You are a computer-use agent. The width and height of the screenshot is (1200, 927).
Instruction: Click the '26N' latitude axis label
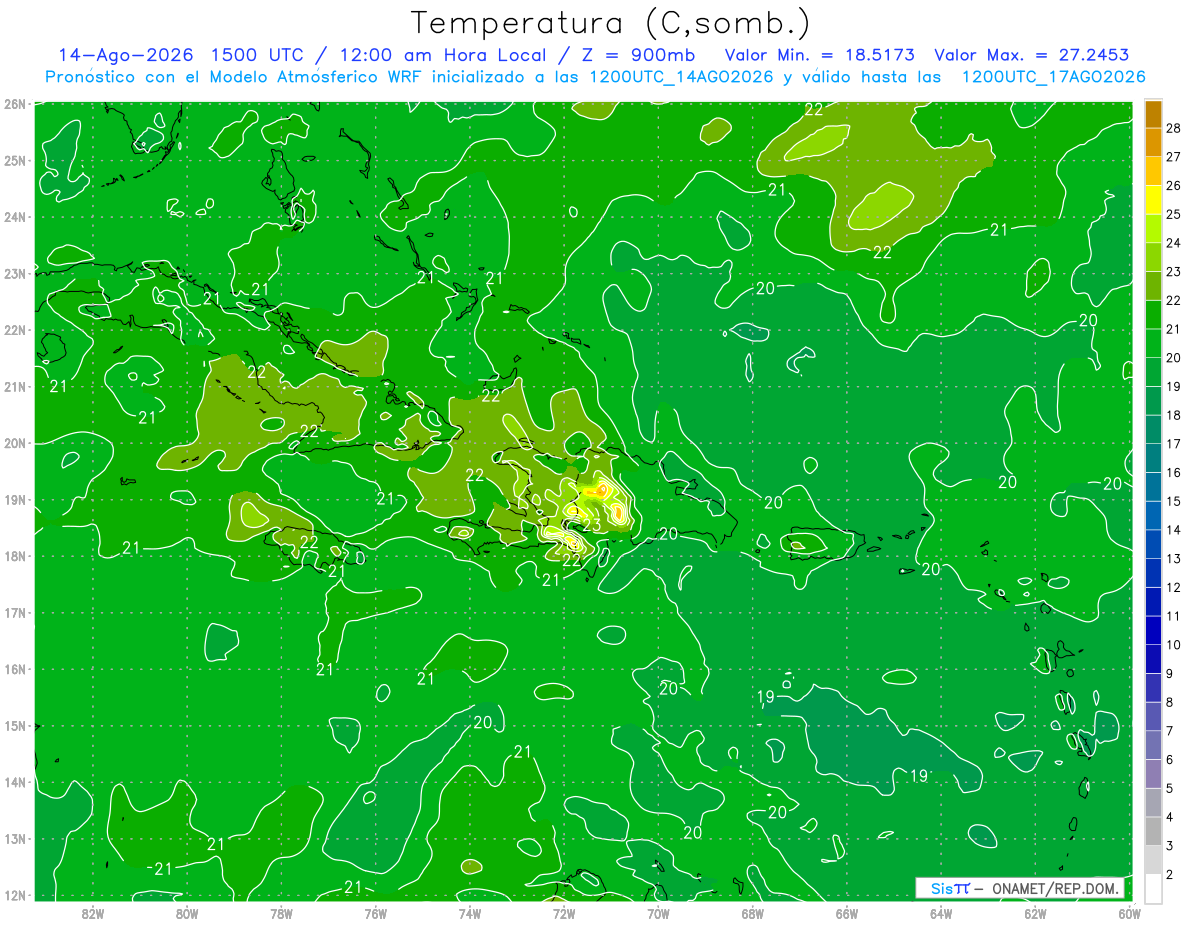[x=14, y=104]
